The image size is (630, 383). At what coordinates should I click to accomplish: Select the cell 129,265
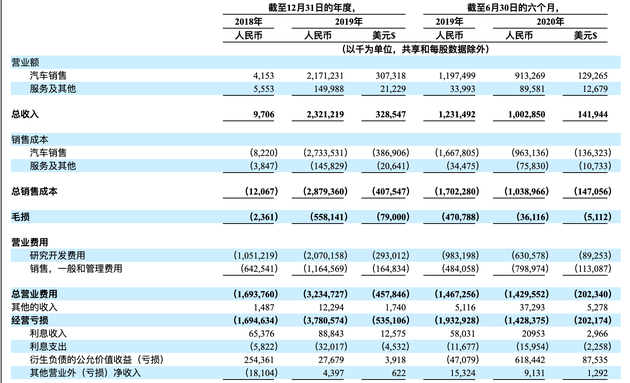[593, 76]
